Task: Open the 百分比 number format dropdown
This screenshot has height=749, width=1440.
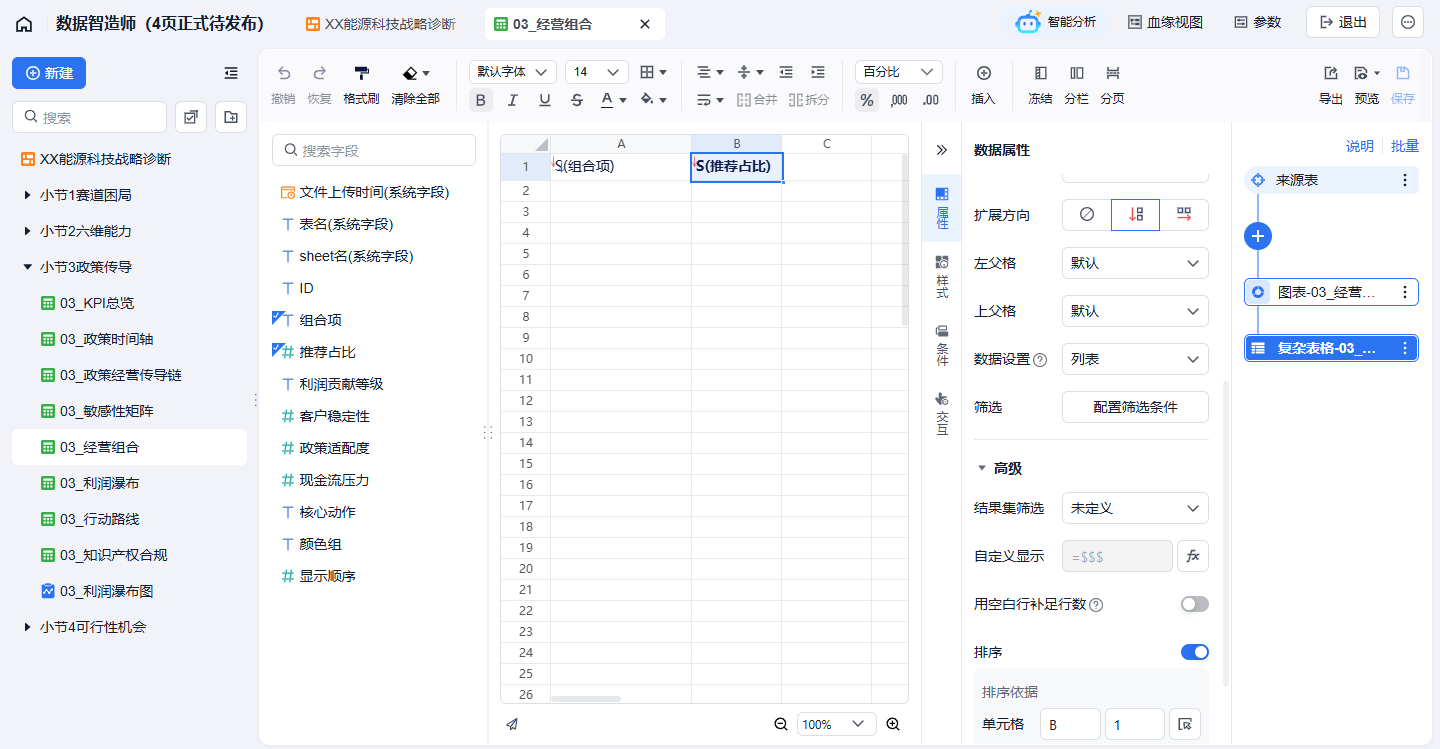Action: tap(899, 72)
